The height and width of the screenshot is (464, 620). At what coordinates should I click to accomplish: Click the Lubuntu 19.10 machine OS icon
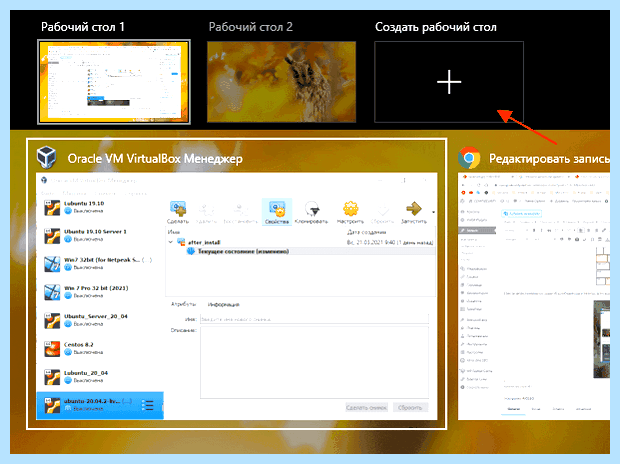point(52,207)
